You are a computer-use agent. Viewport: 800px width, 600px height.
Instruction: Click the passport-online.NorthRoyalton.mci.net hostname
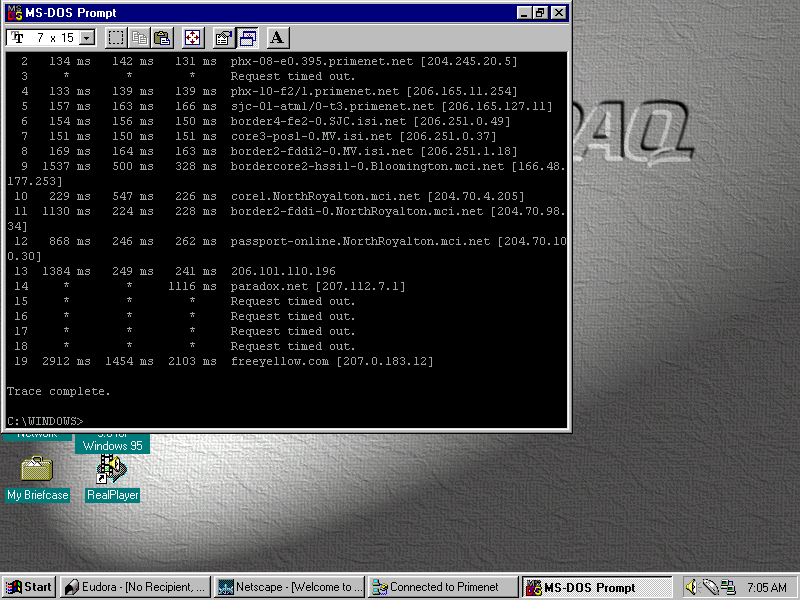click(x=360, y=241)
